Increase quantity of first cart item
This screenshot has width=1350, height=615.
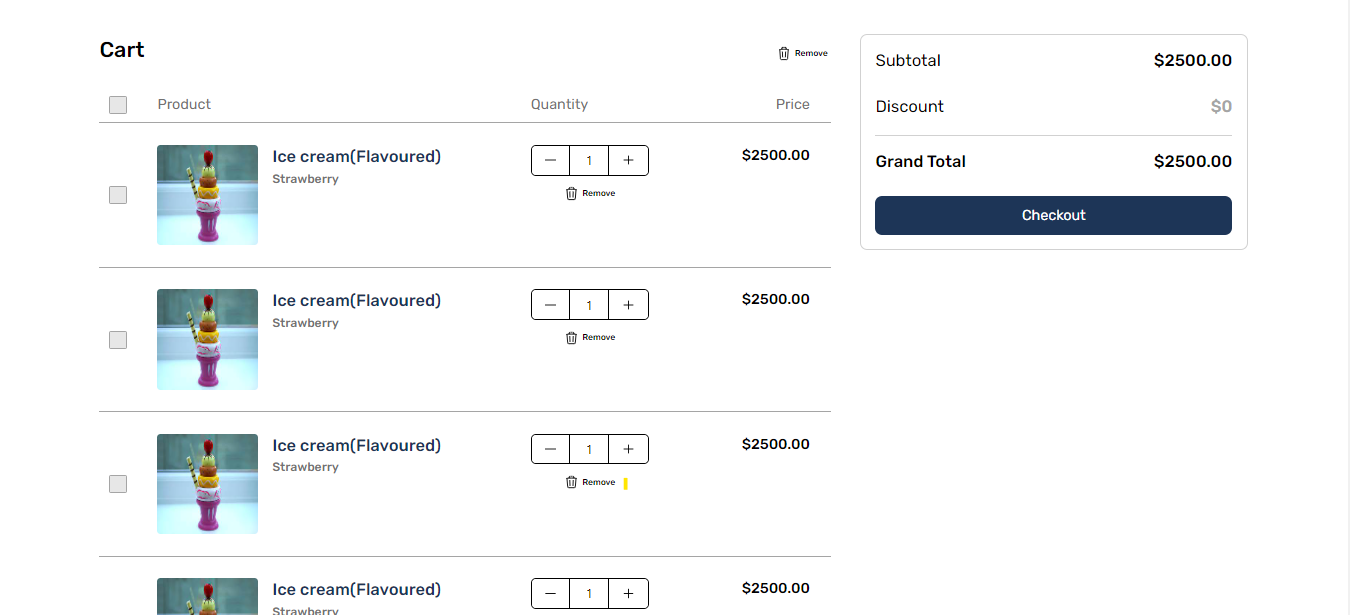tap(628, 160)
